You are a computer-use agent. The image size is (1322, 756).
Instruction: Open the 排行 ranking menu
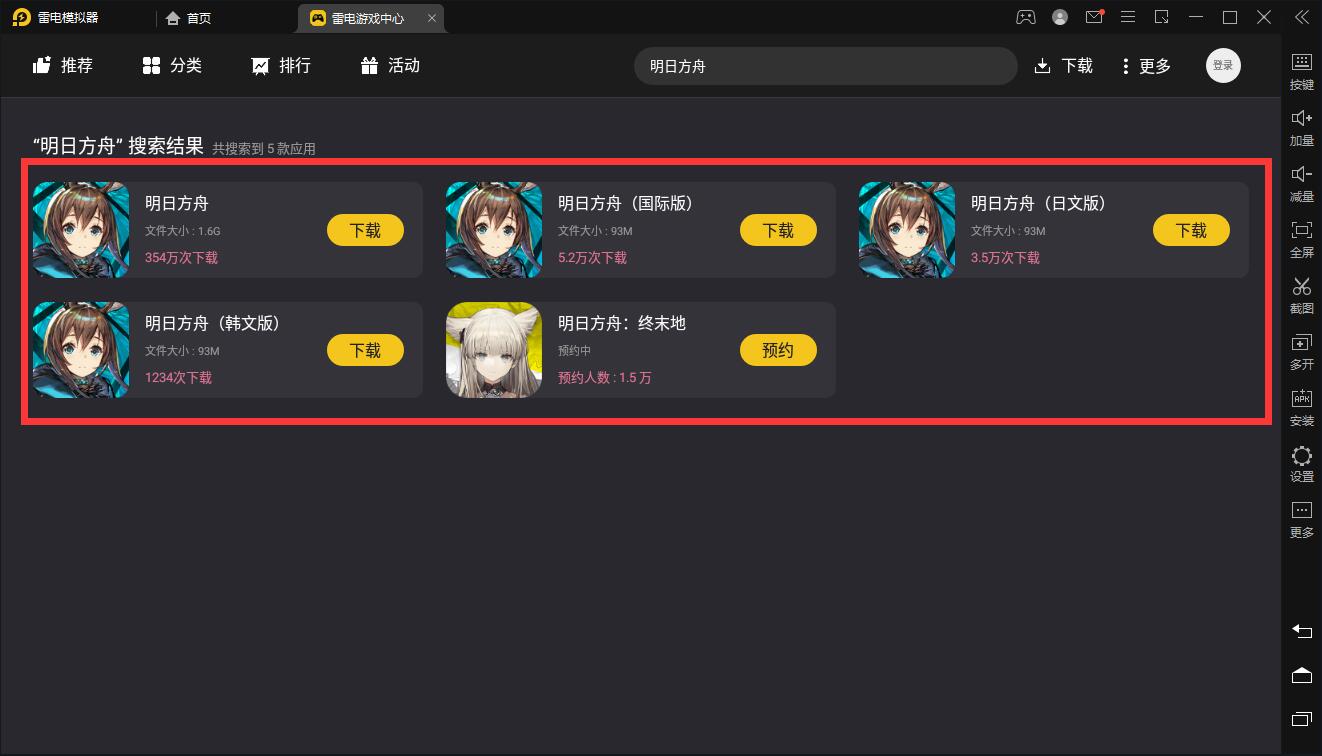pos(281,66)
